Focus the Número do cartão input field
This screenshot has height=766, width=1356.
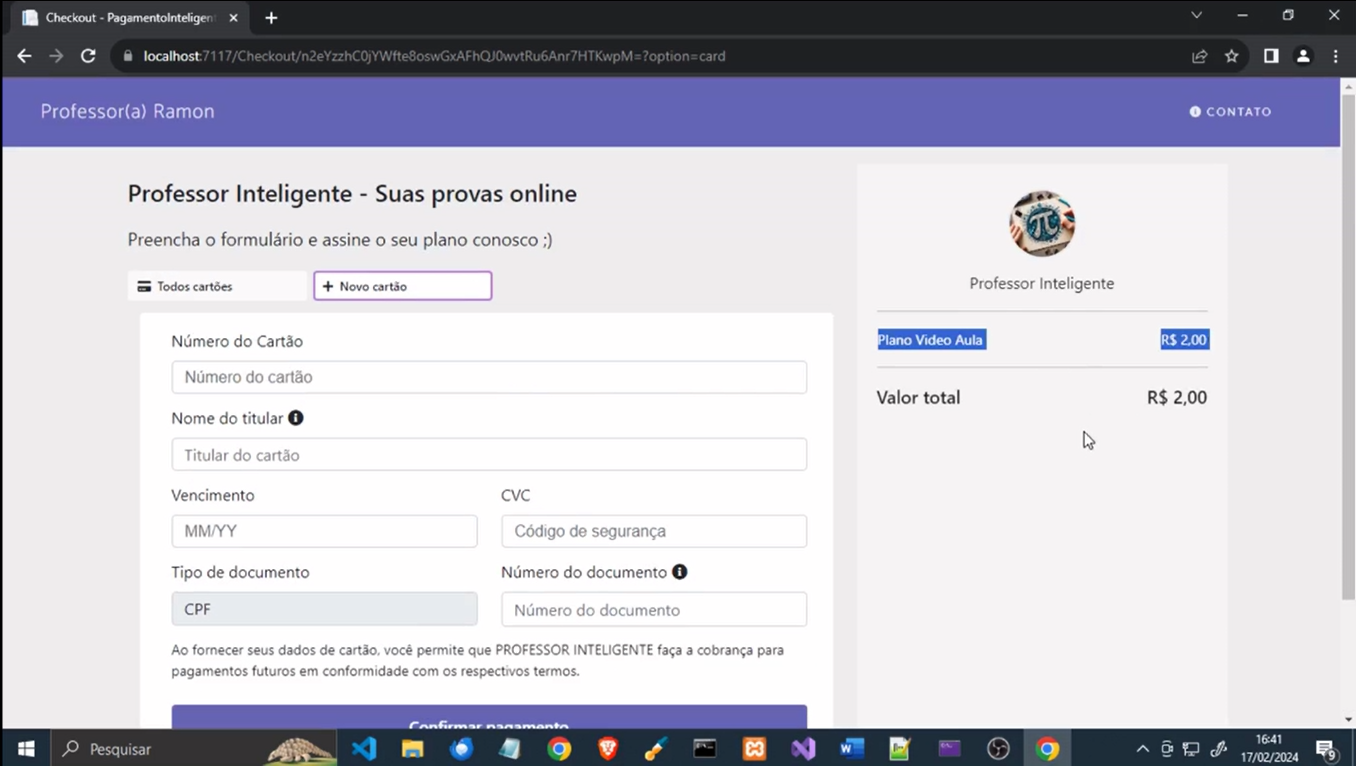point(489,377)
